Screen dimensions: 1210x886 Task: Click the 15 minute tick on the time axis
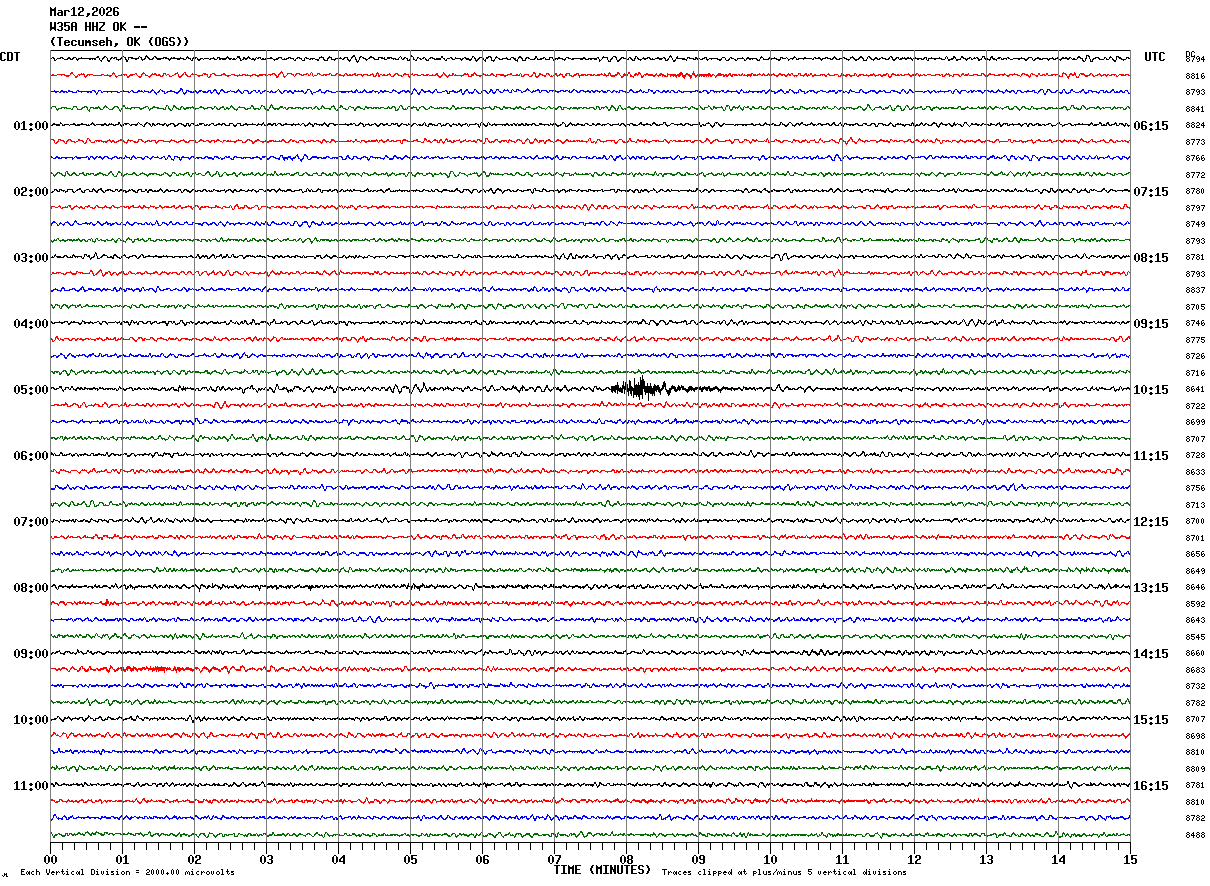pyautogui.click(x=1129, y=859)
